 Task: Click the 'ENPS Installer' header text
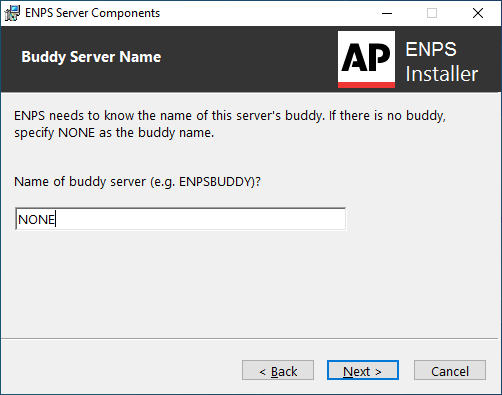[x=441, y=62]
